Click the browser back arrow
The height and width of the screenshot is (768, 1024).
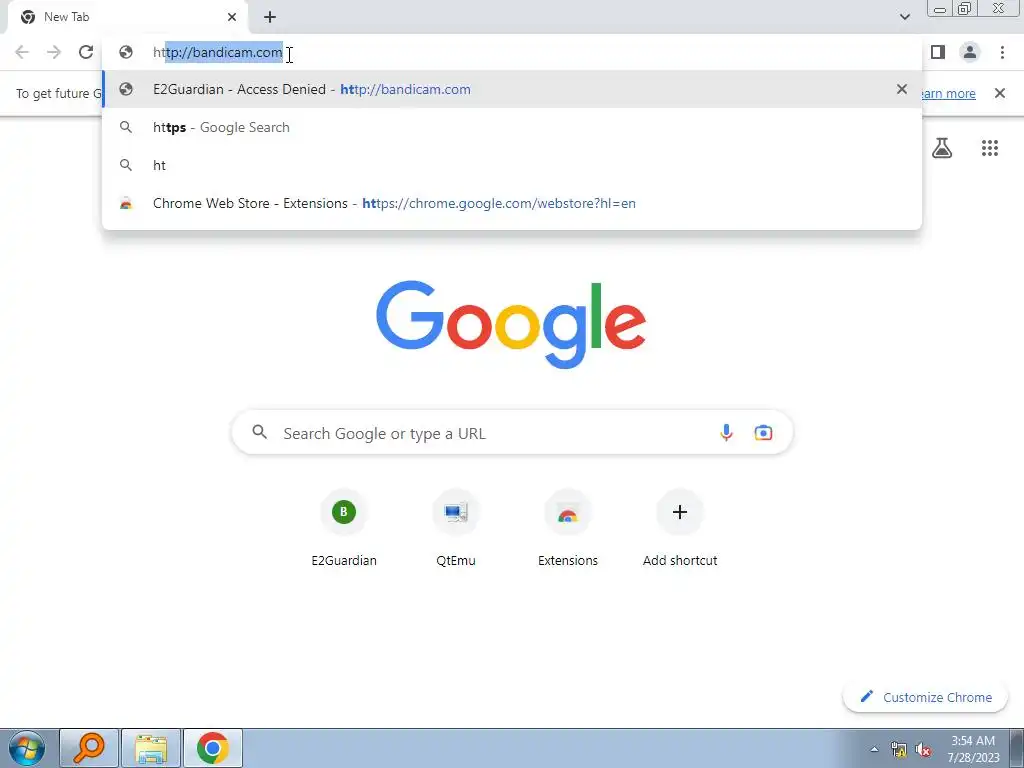click(22, 52)
